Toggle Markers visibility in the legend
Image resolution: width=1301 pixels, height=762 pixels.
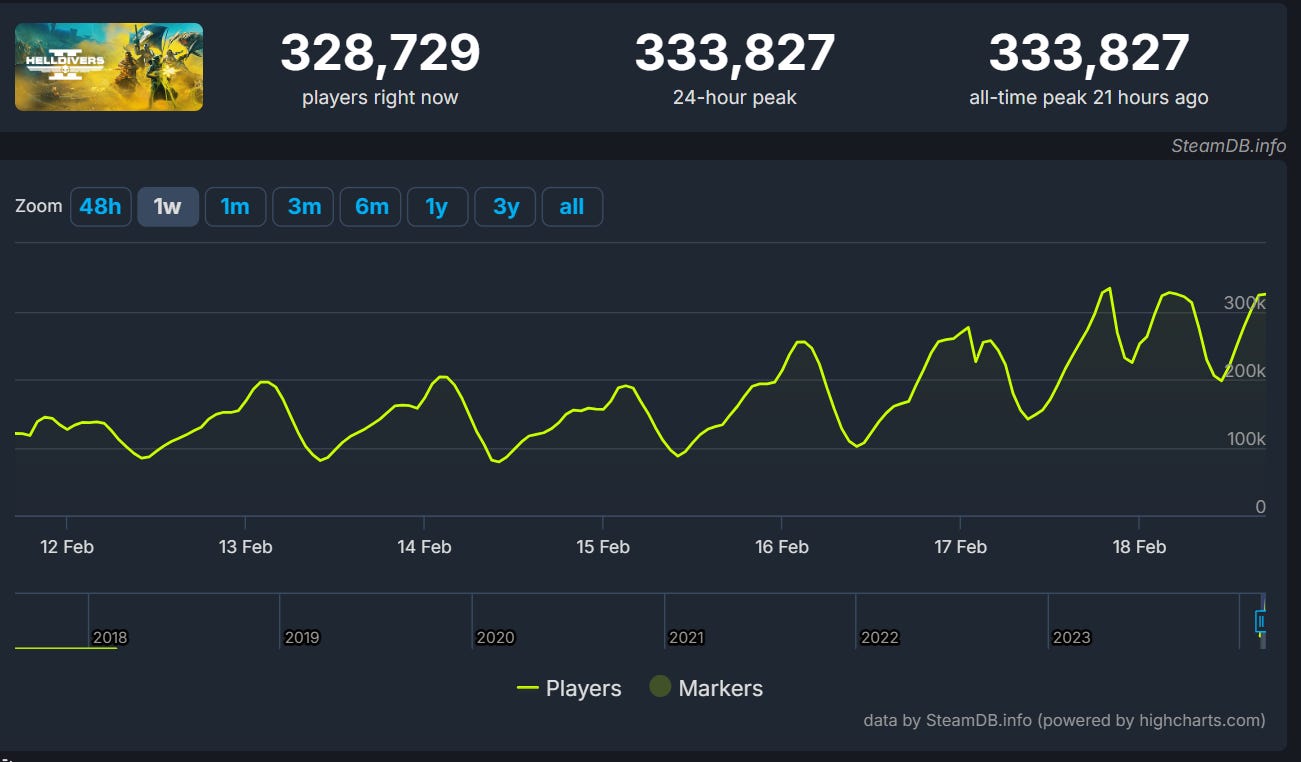point(721,688)
